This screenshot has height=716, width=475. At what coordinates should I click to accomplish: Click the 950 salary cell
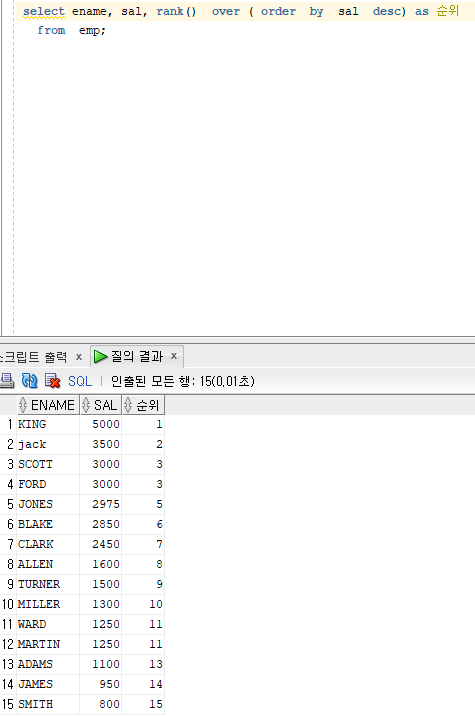pos(101,684)
